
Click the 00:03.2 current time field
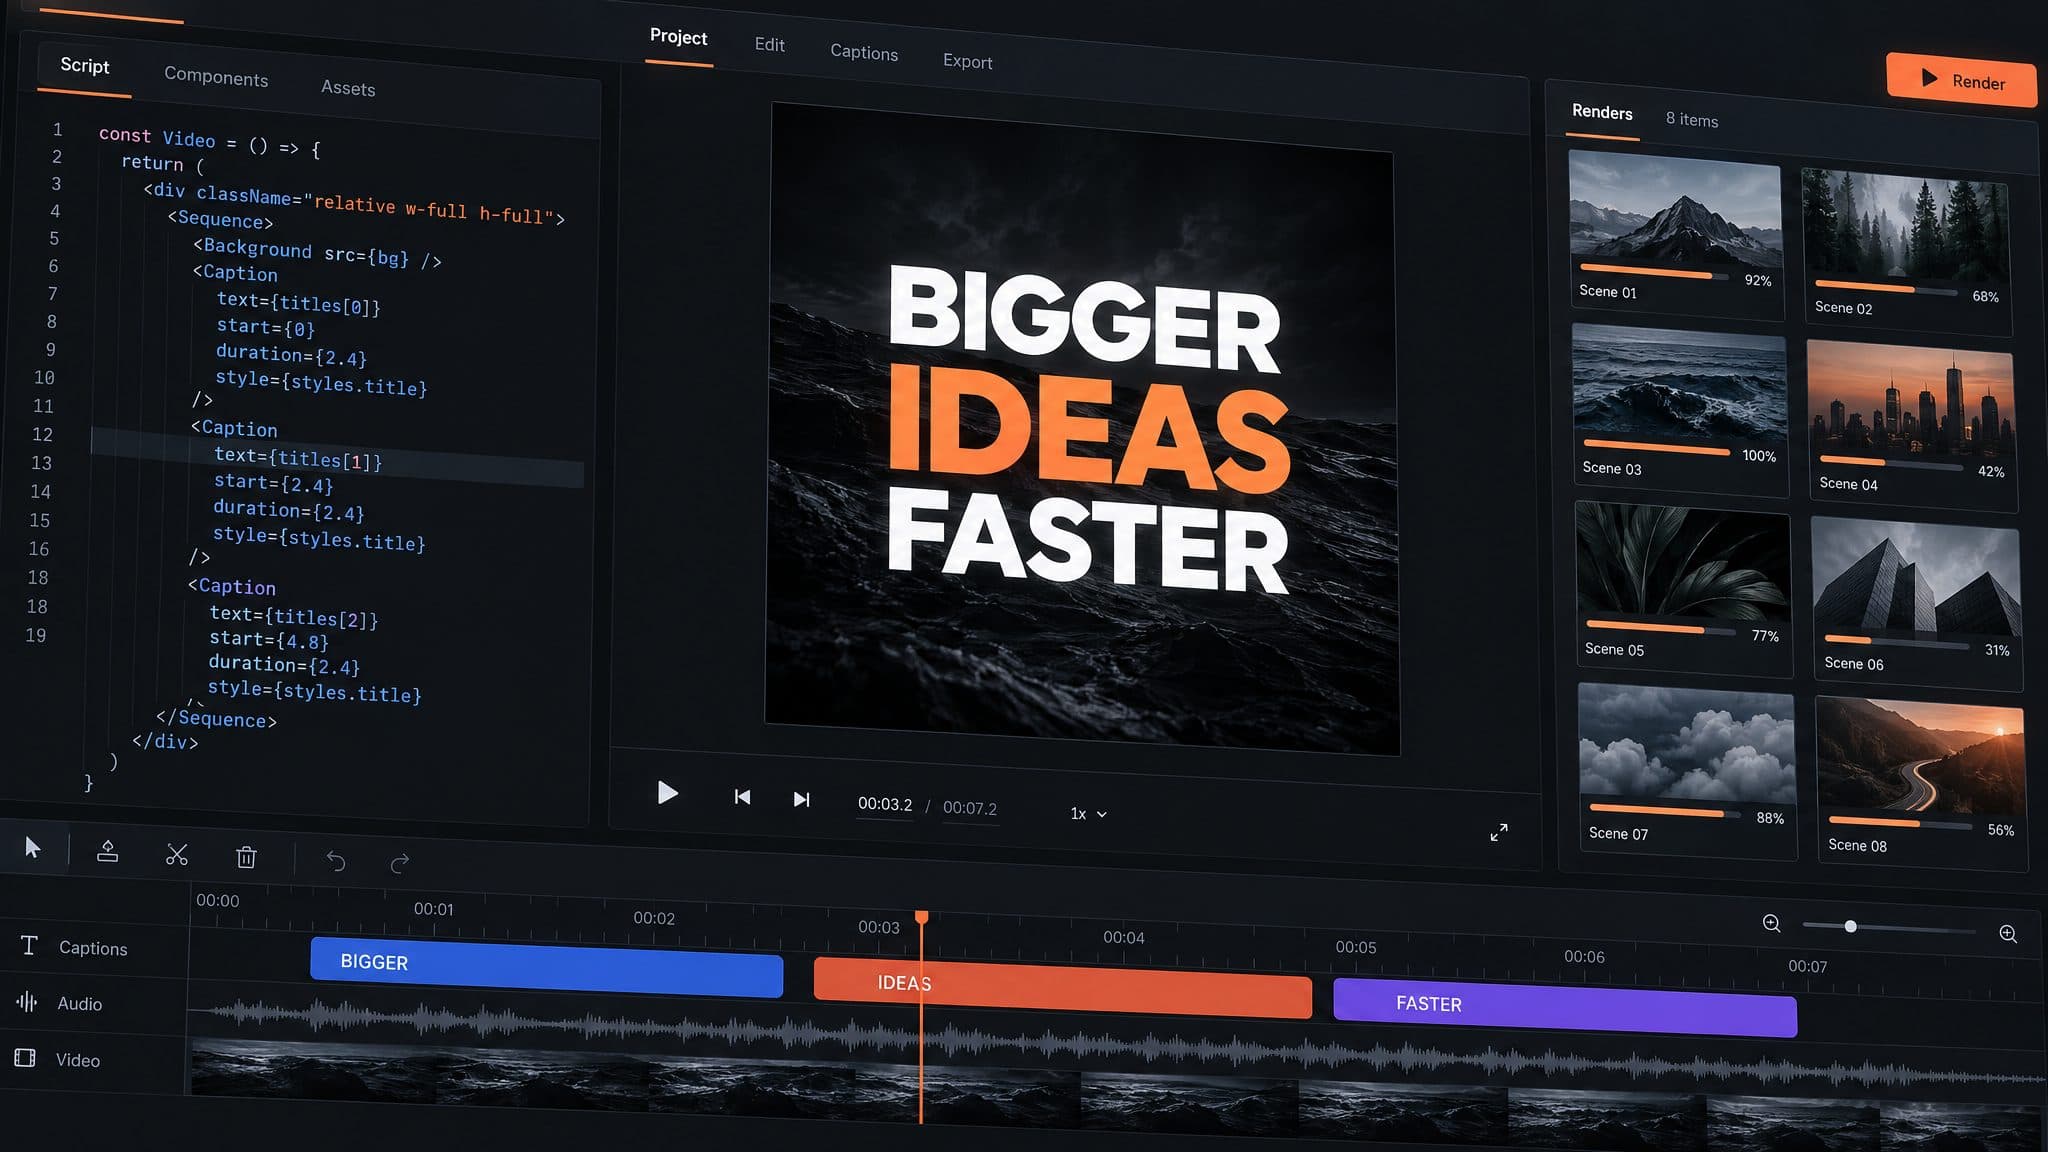coord(885,804)
